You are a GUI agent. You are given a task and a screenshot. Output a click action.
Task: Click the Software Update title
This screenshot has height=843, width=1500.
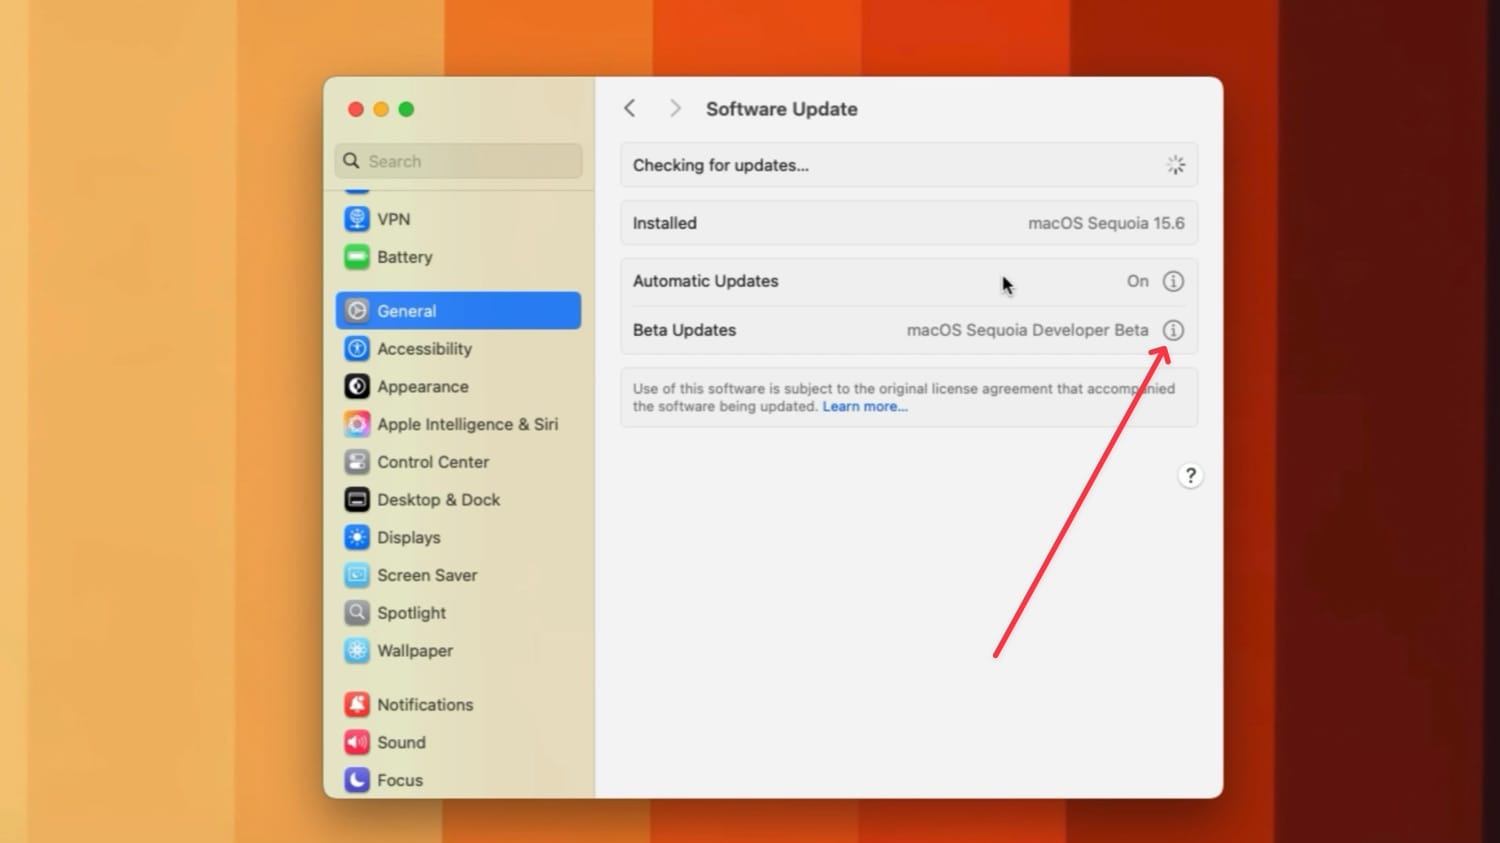coord(782,109)
